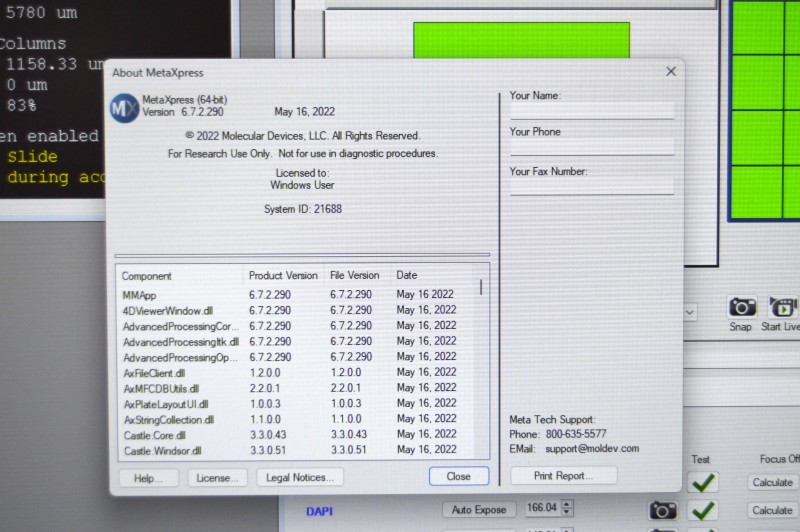Click the Snap camera icon
Screen dimensions: 800x532
[741, 307]
